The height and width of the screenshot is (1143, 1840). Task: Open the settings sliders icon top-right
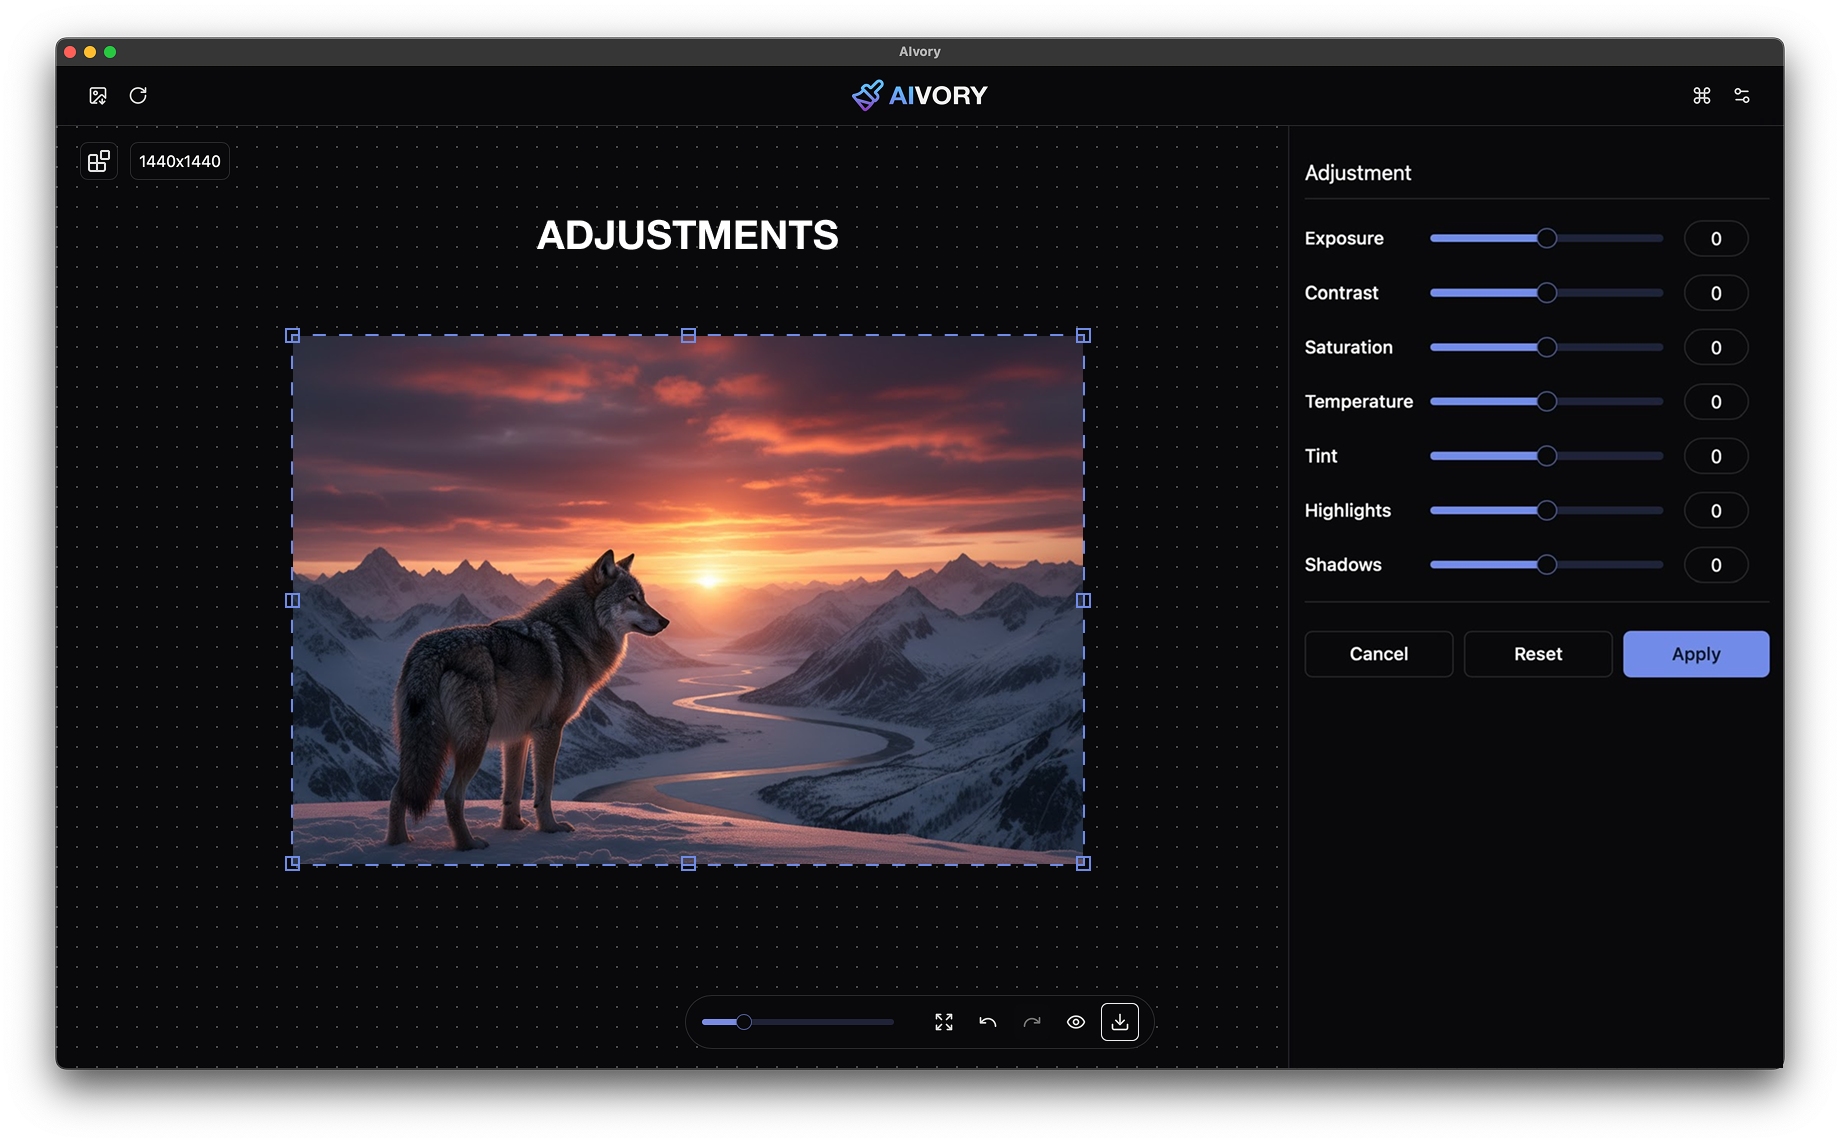(1742, 95)
